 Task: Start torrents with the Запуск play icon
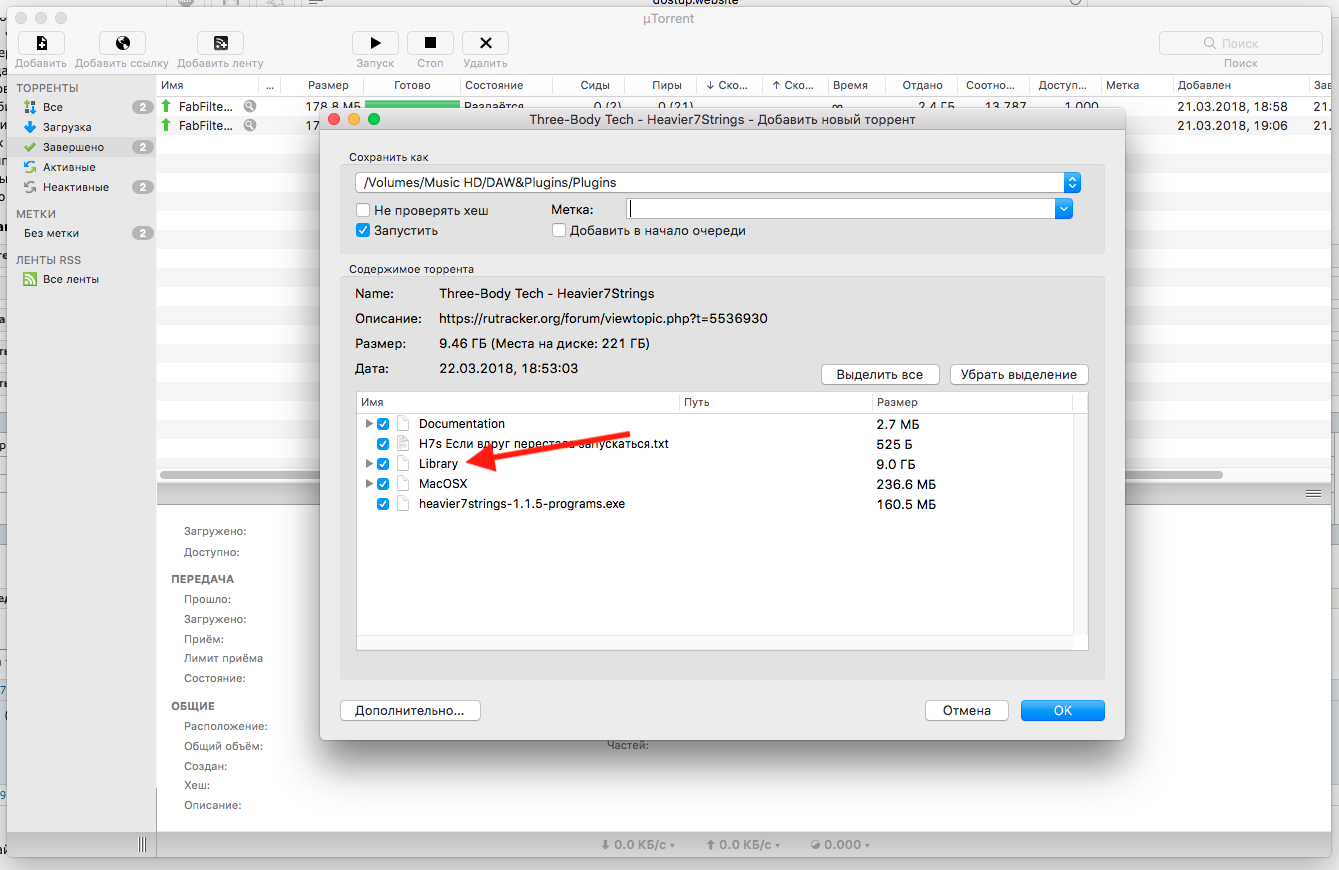pos(375,43)
